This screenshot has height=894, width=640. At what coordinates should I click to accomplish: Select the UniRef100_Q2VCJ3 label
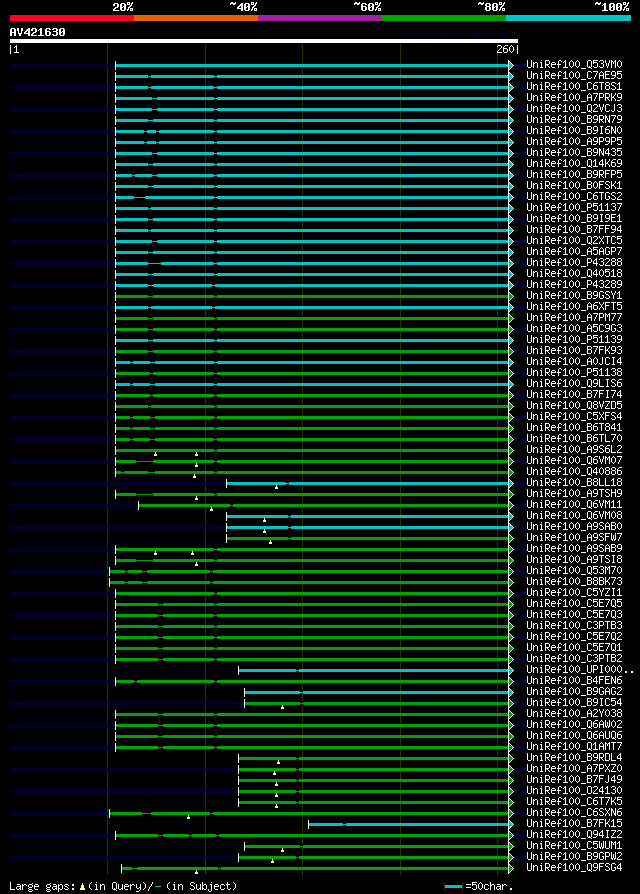pos(574,108)
